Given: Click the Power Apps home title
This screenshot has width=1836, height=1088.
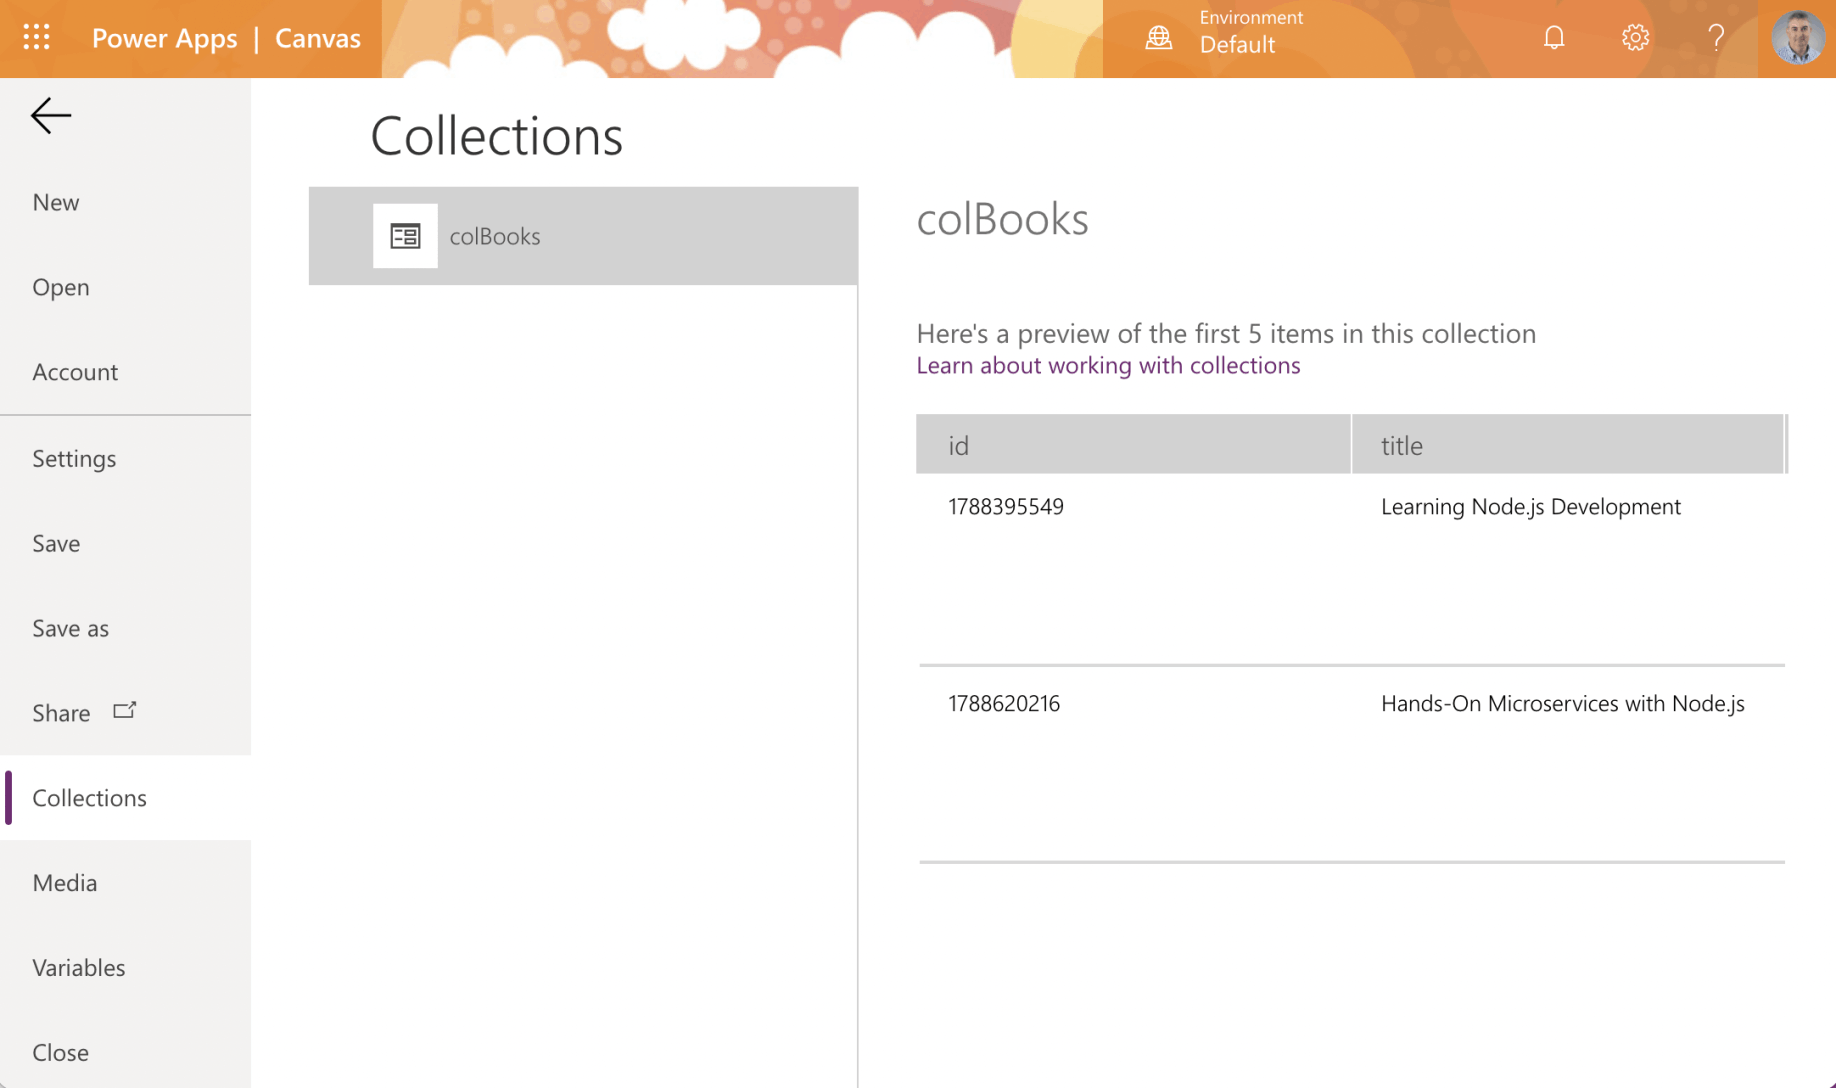Looking at the screenshot, I should coord(165,38).
